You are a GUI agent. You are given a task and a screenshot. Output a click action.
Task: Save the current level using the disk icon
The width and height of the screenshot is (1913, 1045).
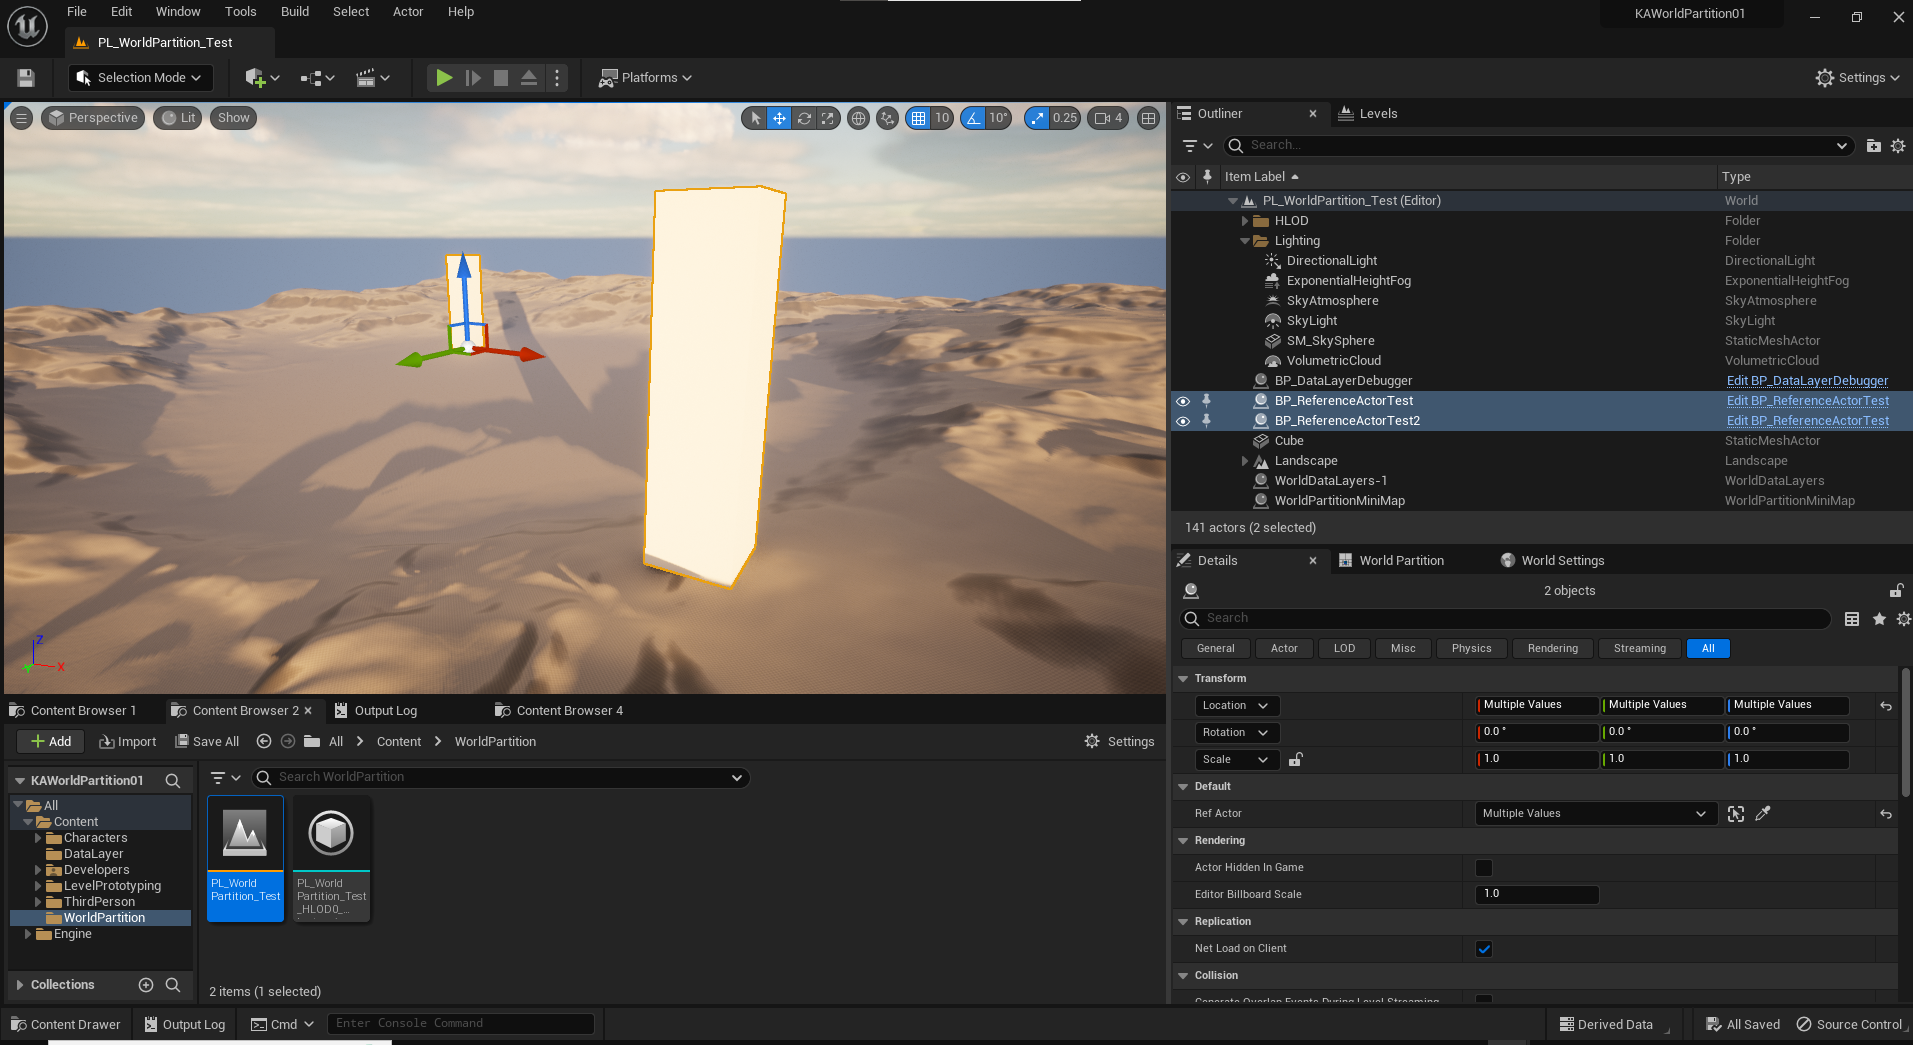(26, 78)
